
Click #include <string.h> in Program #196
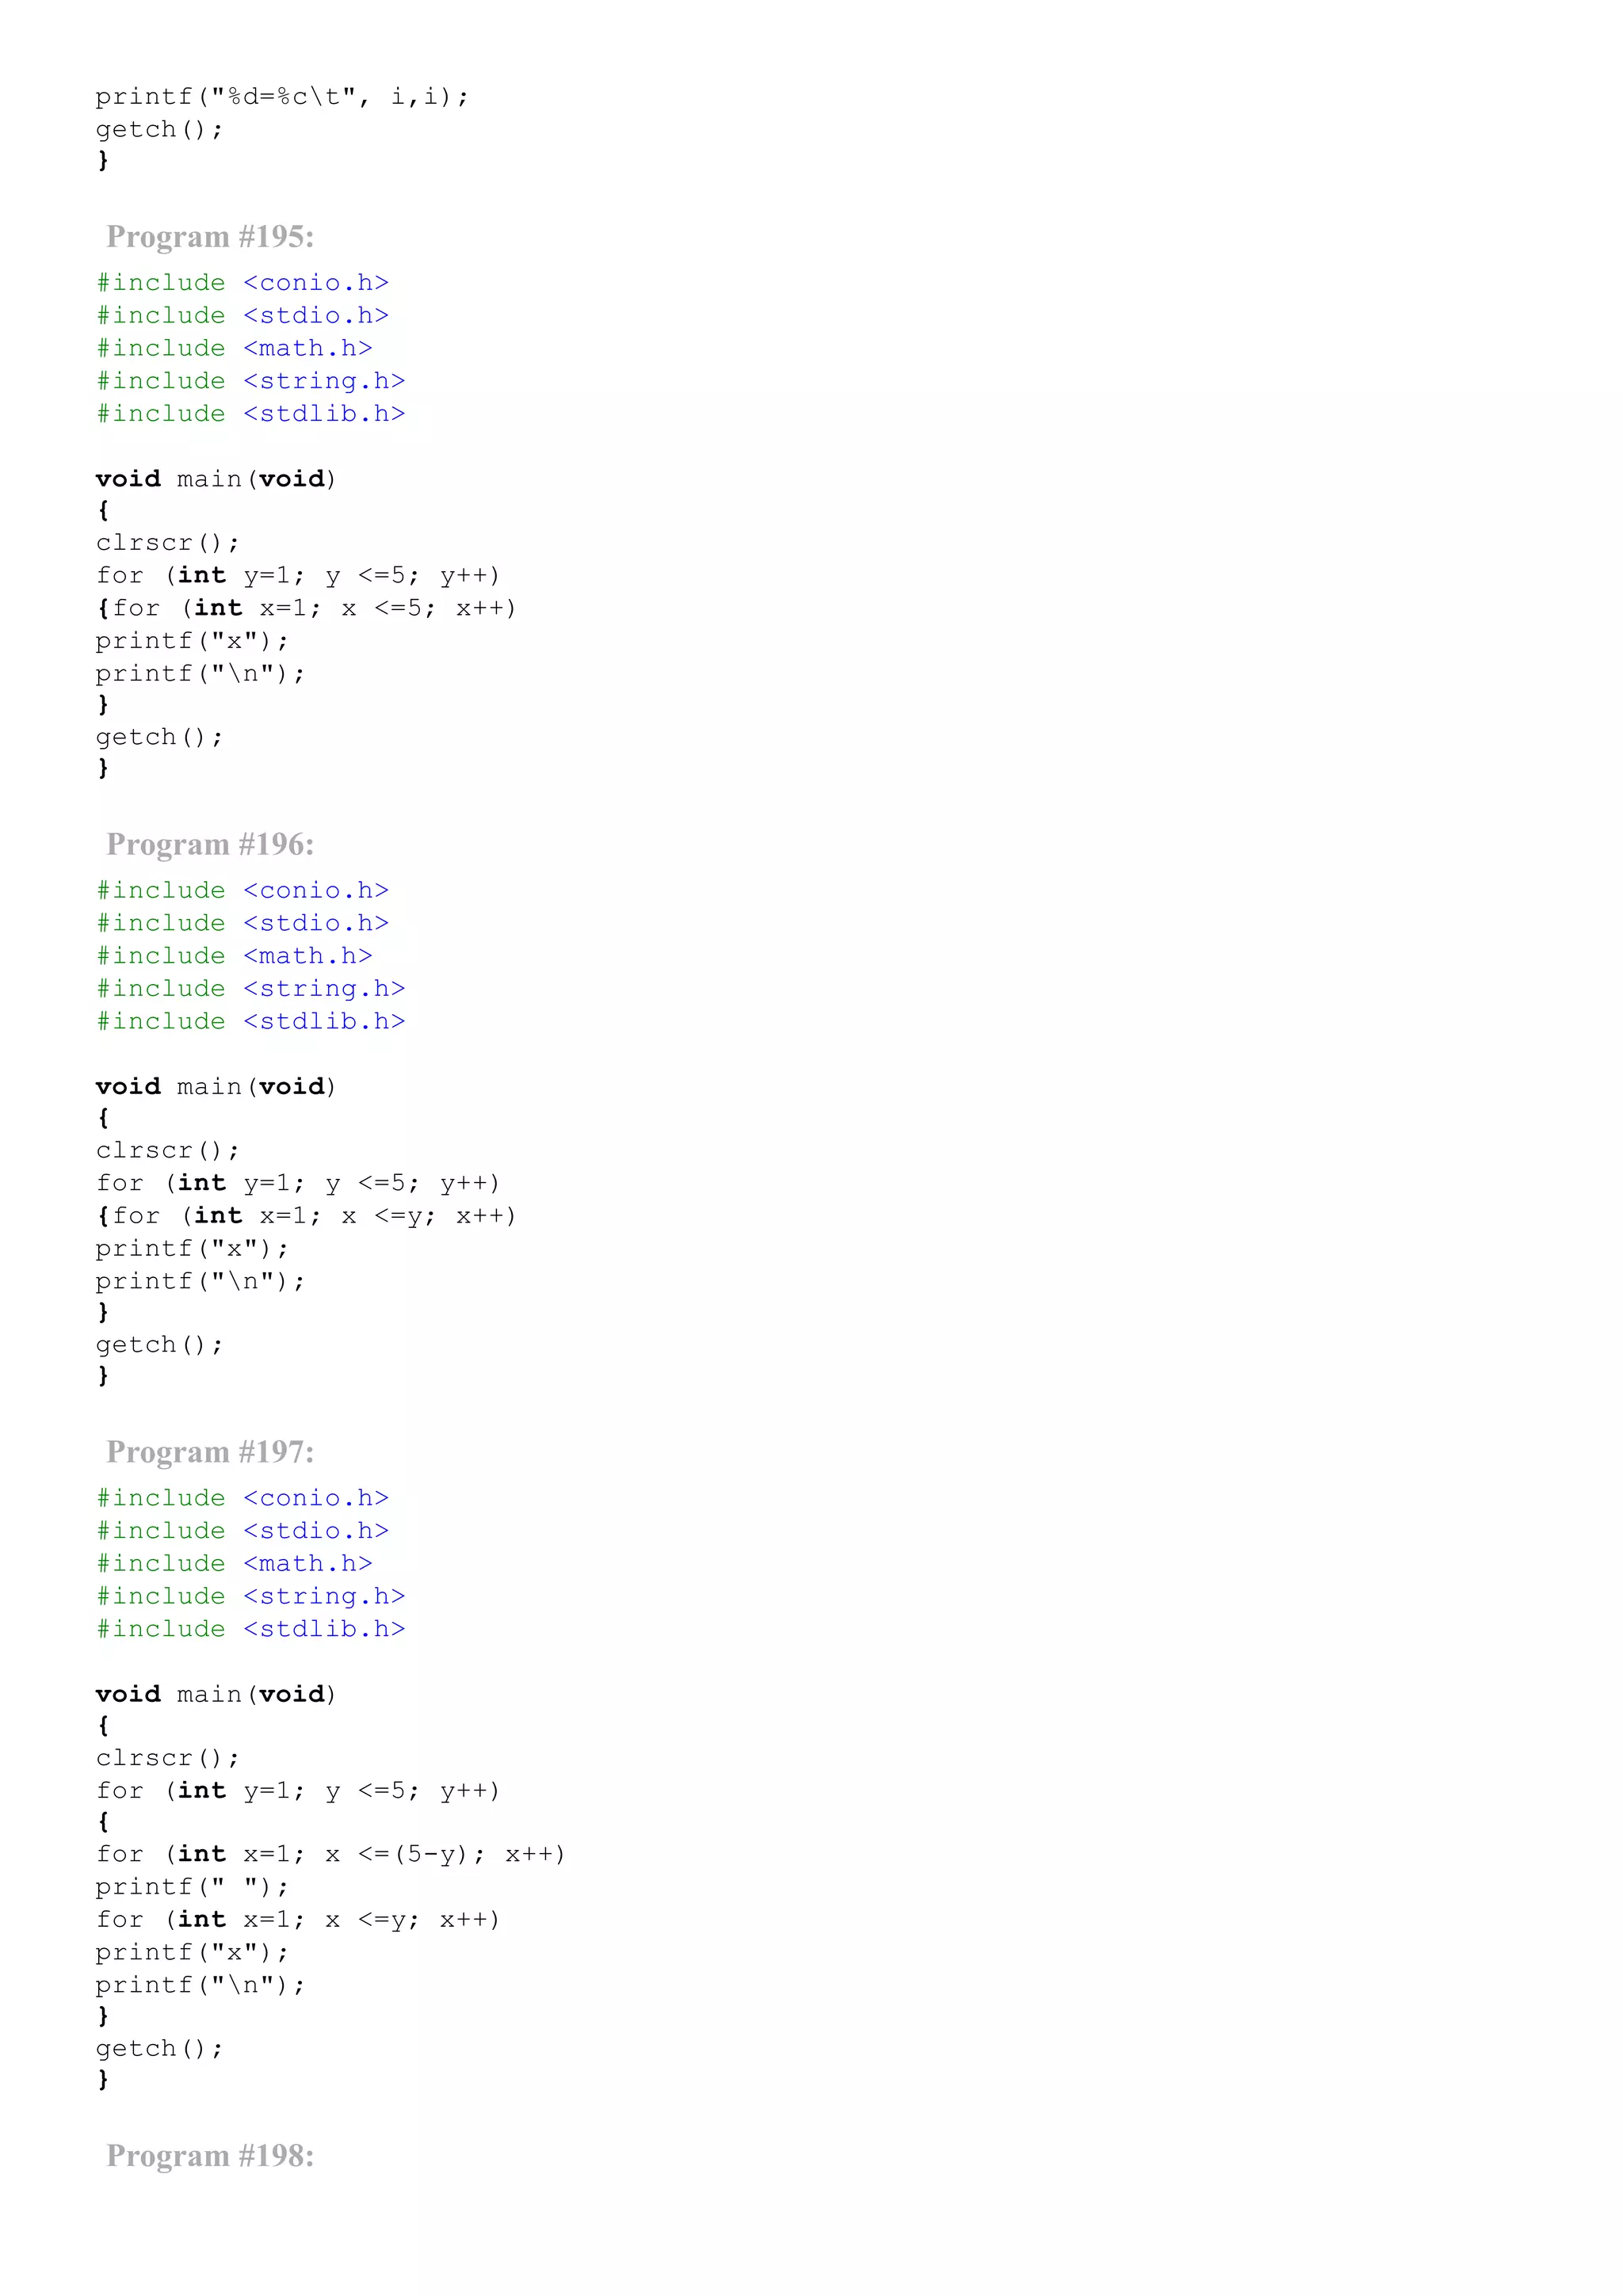pos(251,989)
